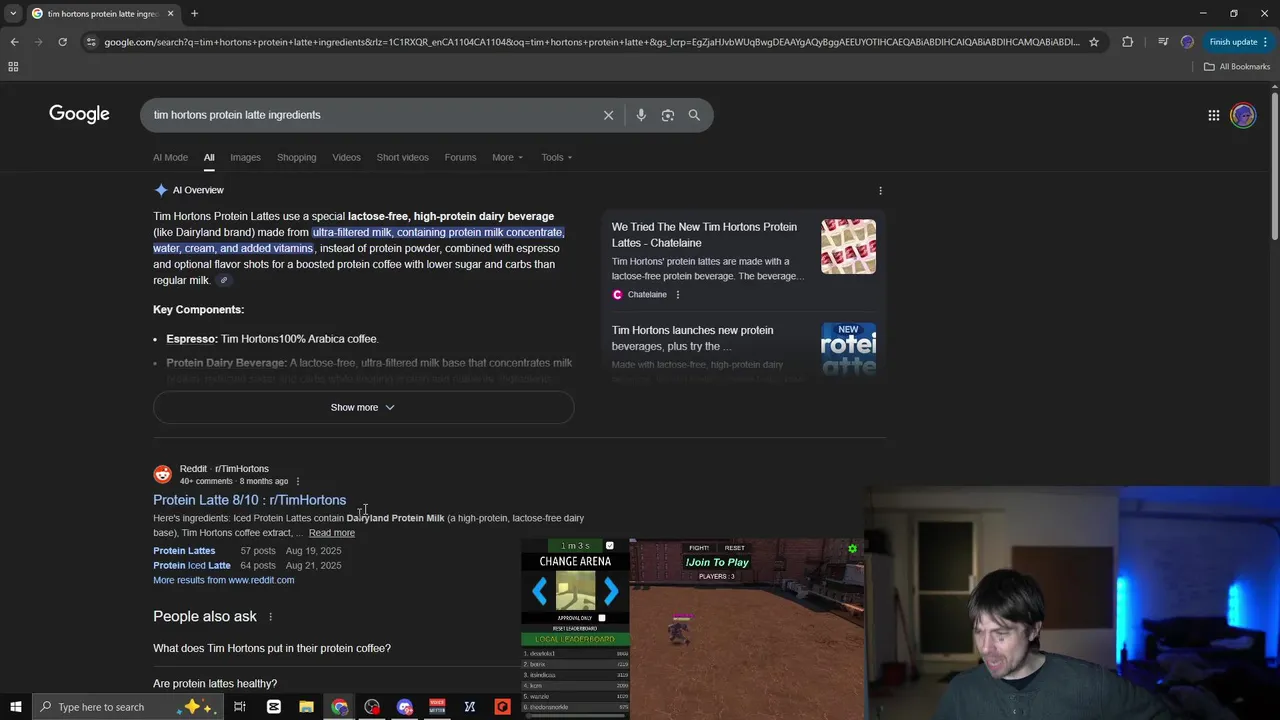Open Protein Latte 8/10 Reddit result
Screen dimensions: 1280x720
[x=249, y=500]
